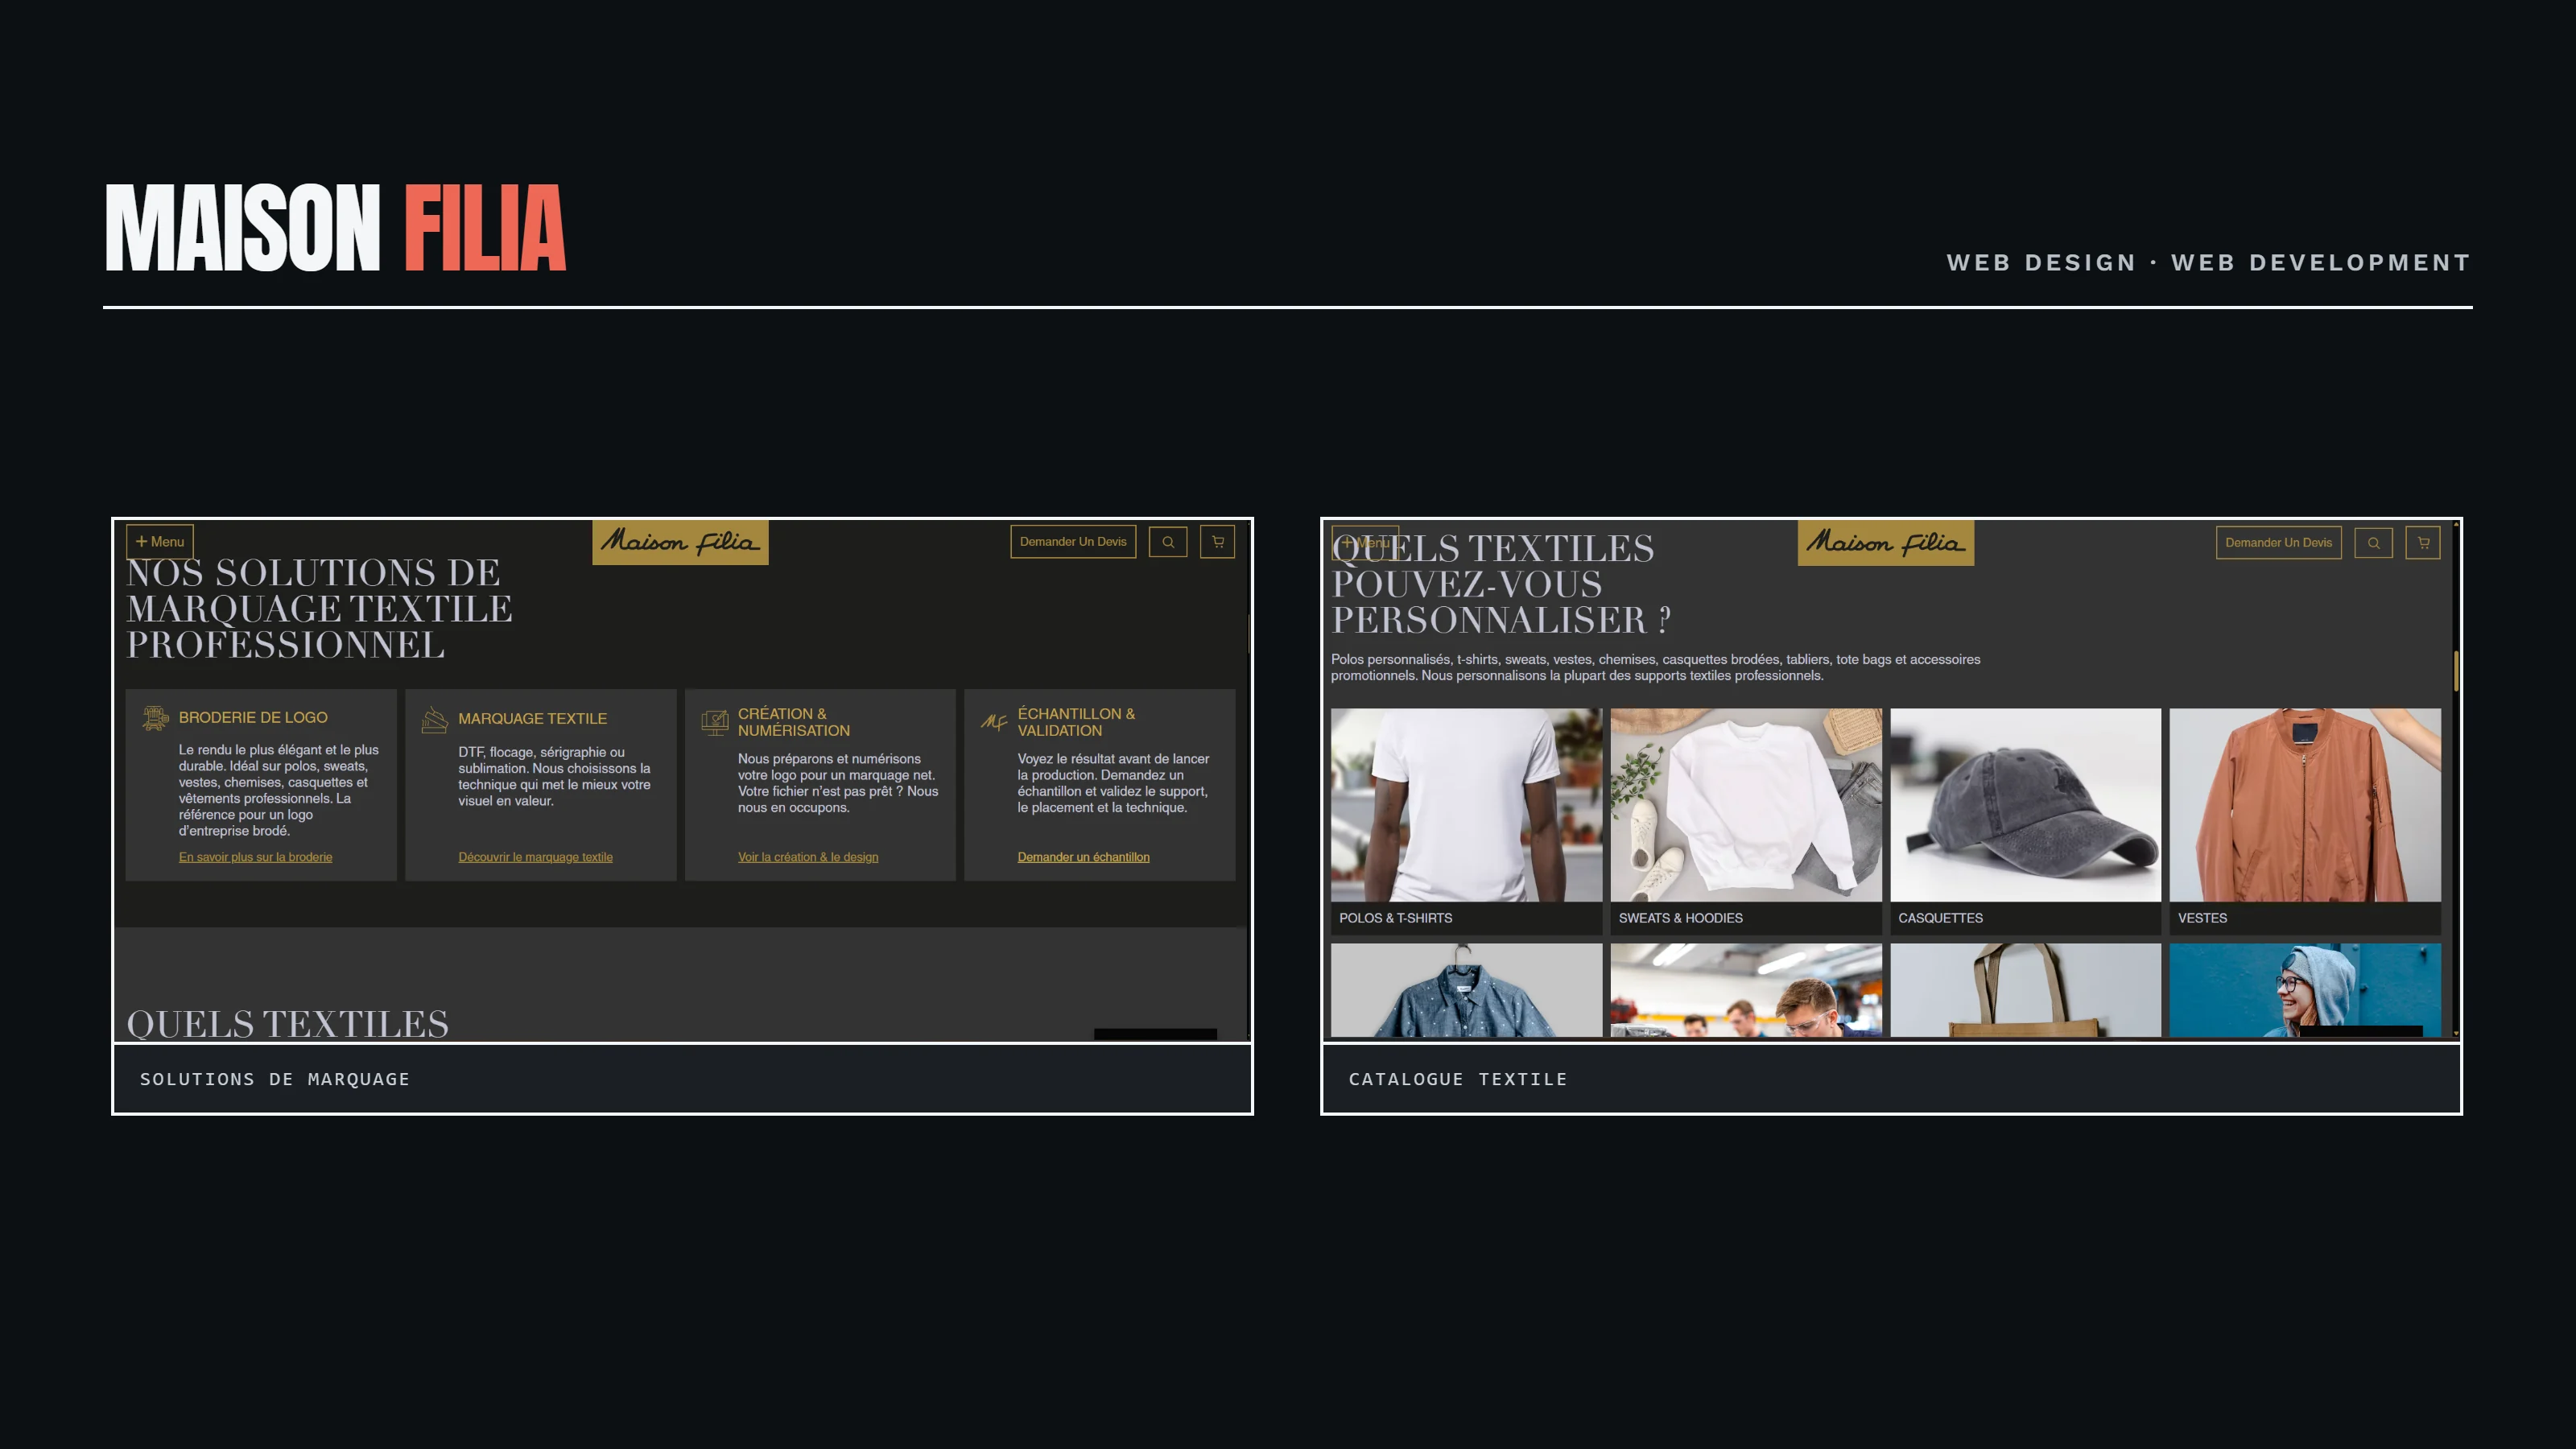Click 'CRÉATION & NUMÉRISATION' card title
The image size is (2576, 1449).
(794, 722)
